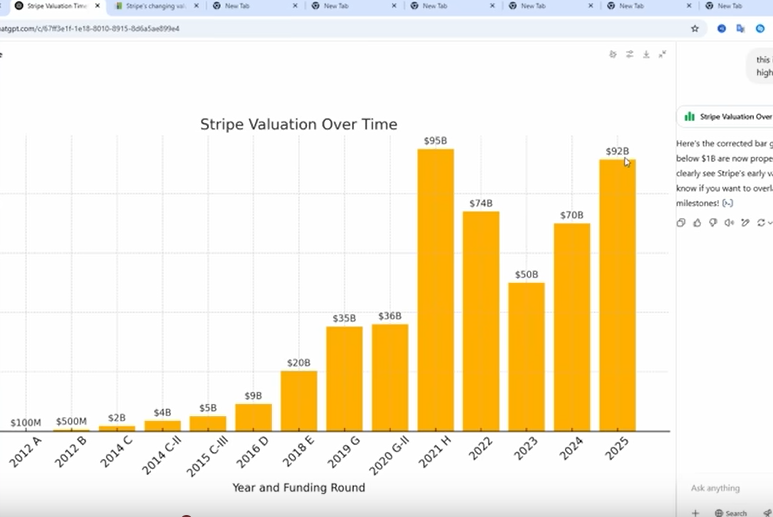Click the 2019 G axis label

344,451
